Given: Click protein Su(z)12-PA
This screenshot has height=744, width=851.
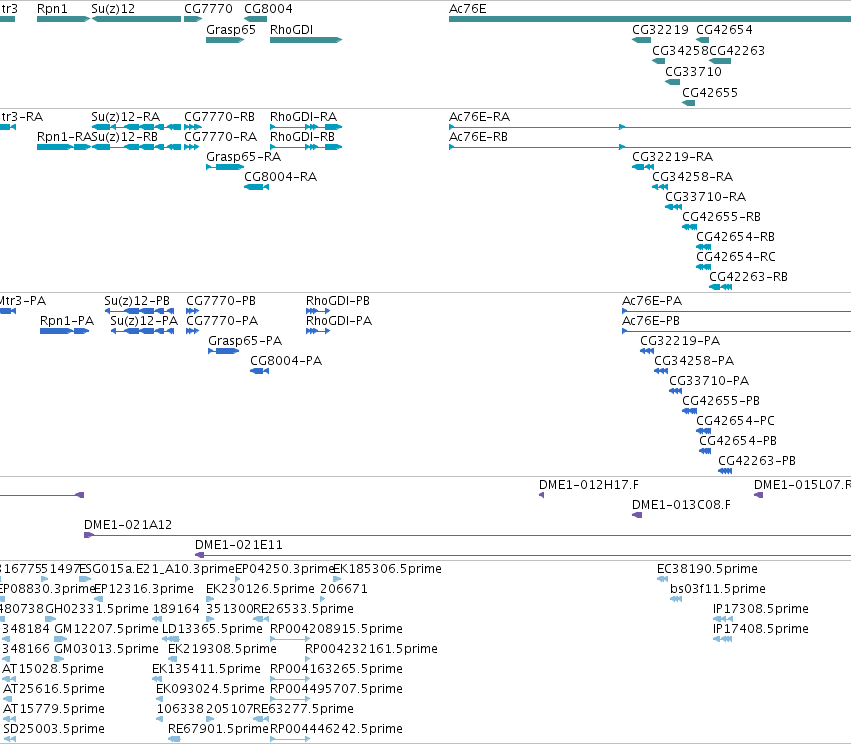Looking at the screenshot, I should point(144,321).
